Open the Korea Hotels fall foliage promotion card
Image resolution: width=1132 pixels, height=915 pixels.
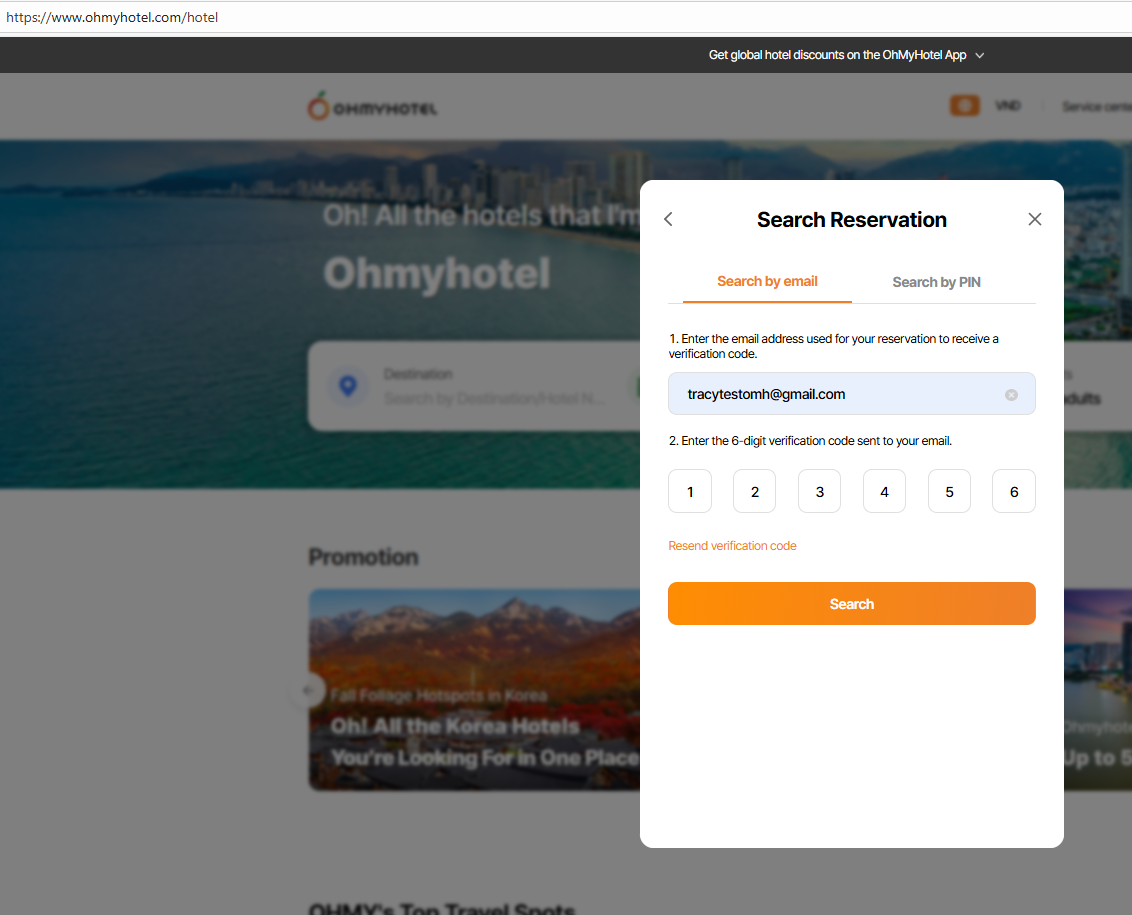pos(474,690)
